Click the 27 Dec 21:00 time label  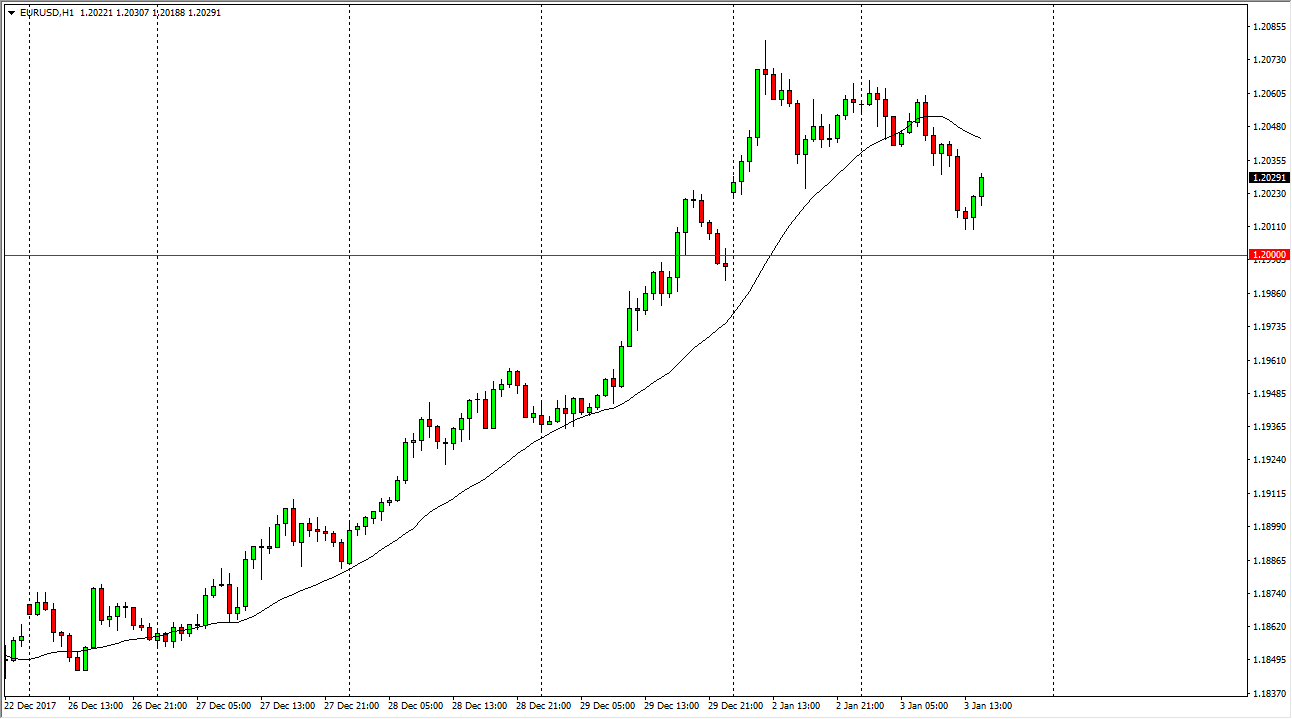point(349,706)
